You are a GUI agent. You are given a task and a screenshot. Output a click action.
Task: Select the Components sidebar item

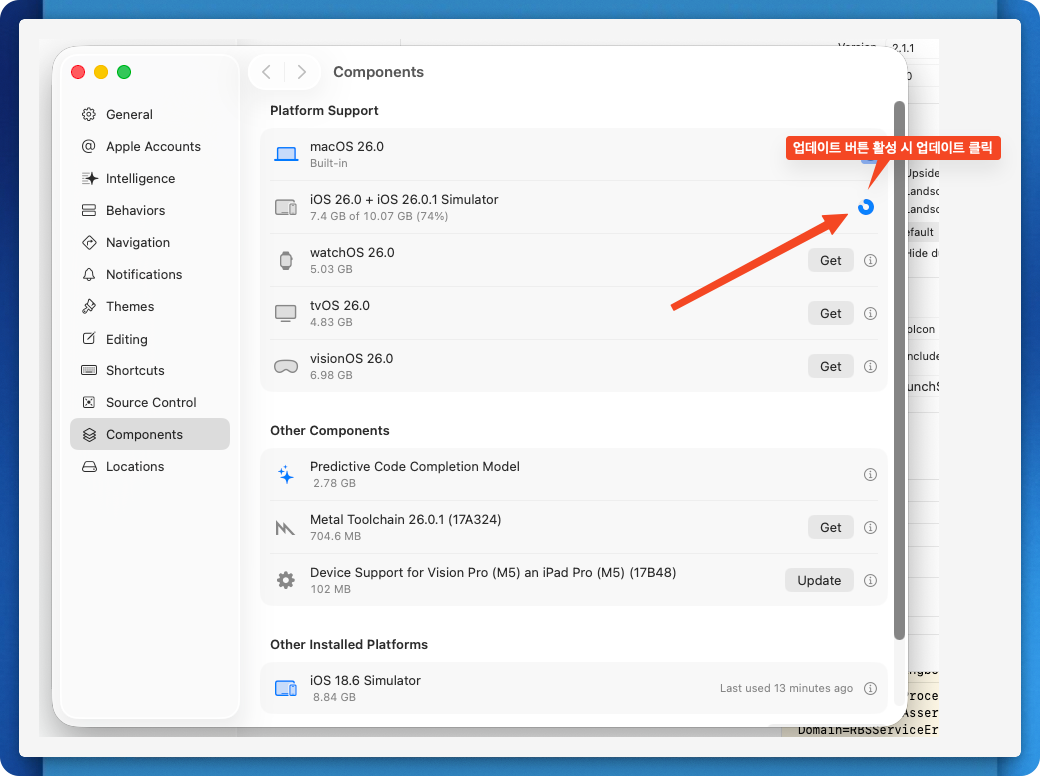point(150,434)
